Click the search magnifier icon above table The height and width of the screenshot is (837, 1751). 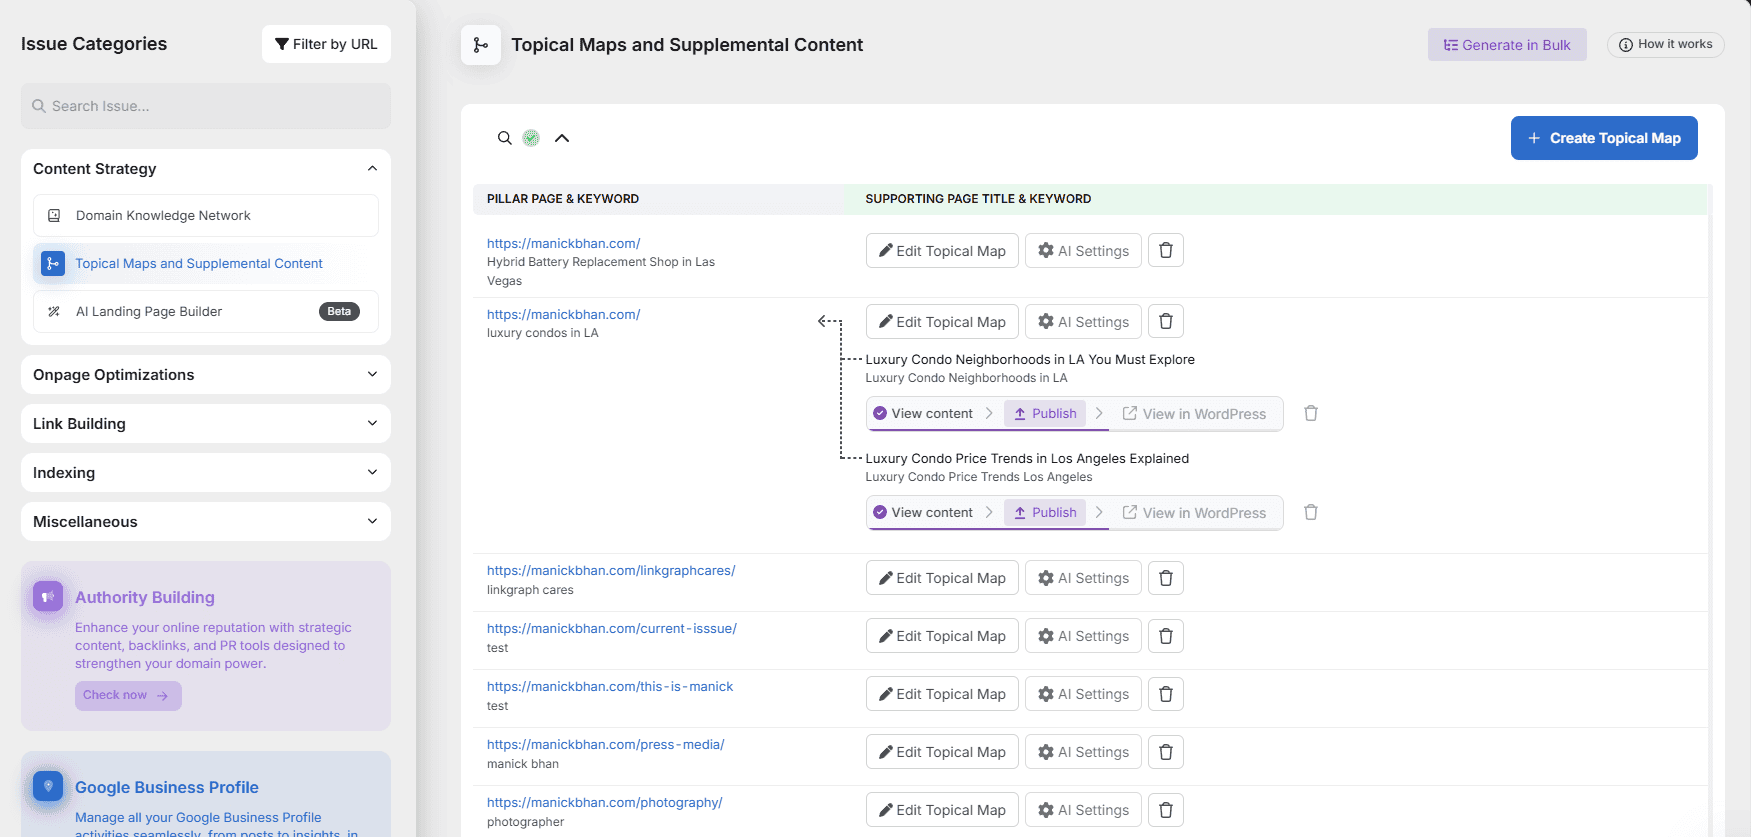pos(505,138)
